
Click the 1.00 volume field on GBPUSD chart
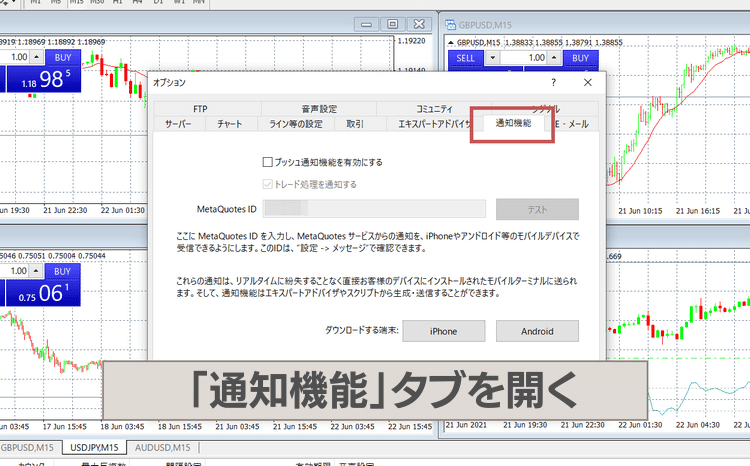pos(524,58)
